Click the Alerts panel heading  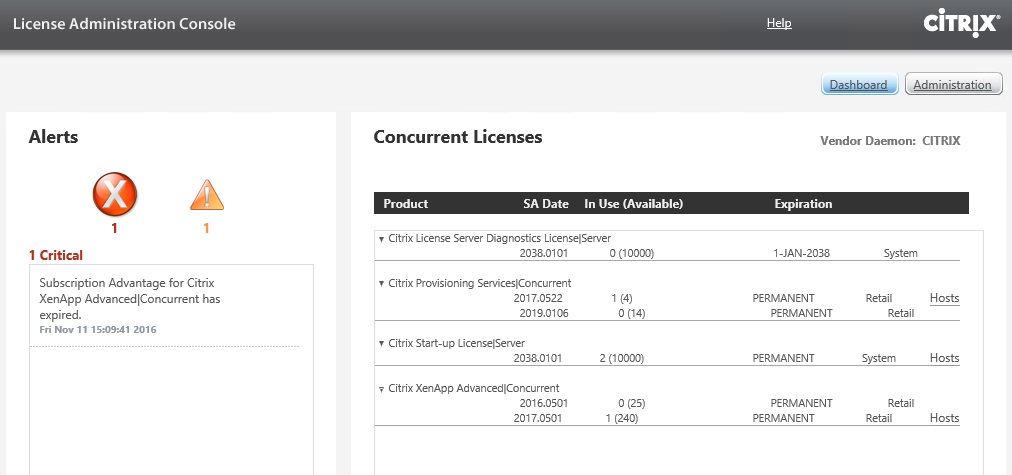53,136
